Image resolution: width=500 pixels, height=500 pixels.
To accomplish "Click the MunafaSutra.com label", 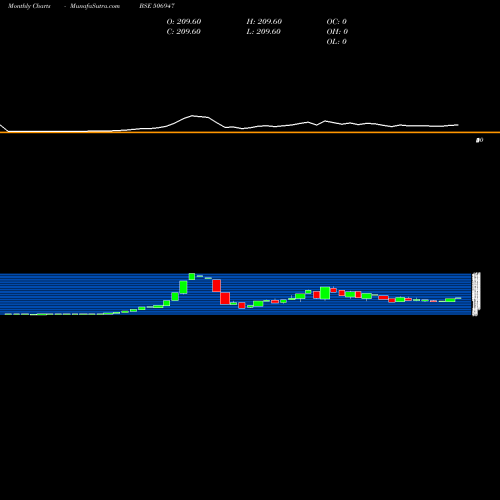I will click(95, 6).
